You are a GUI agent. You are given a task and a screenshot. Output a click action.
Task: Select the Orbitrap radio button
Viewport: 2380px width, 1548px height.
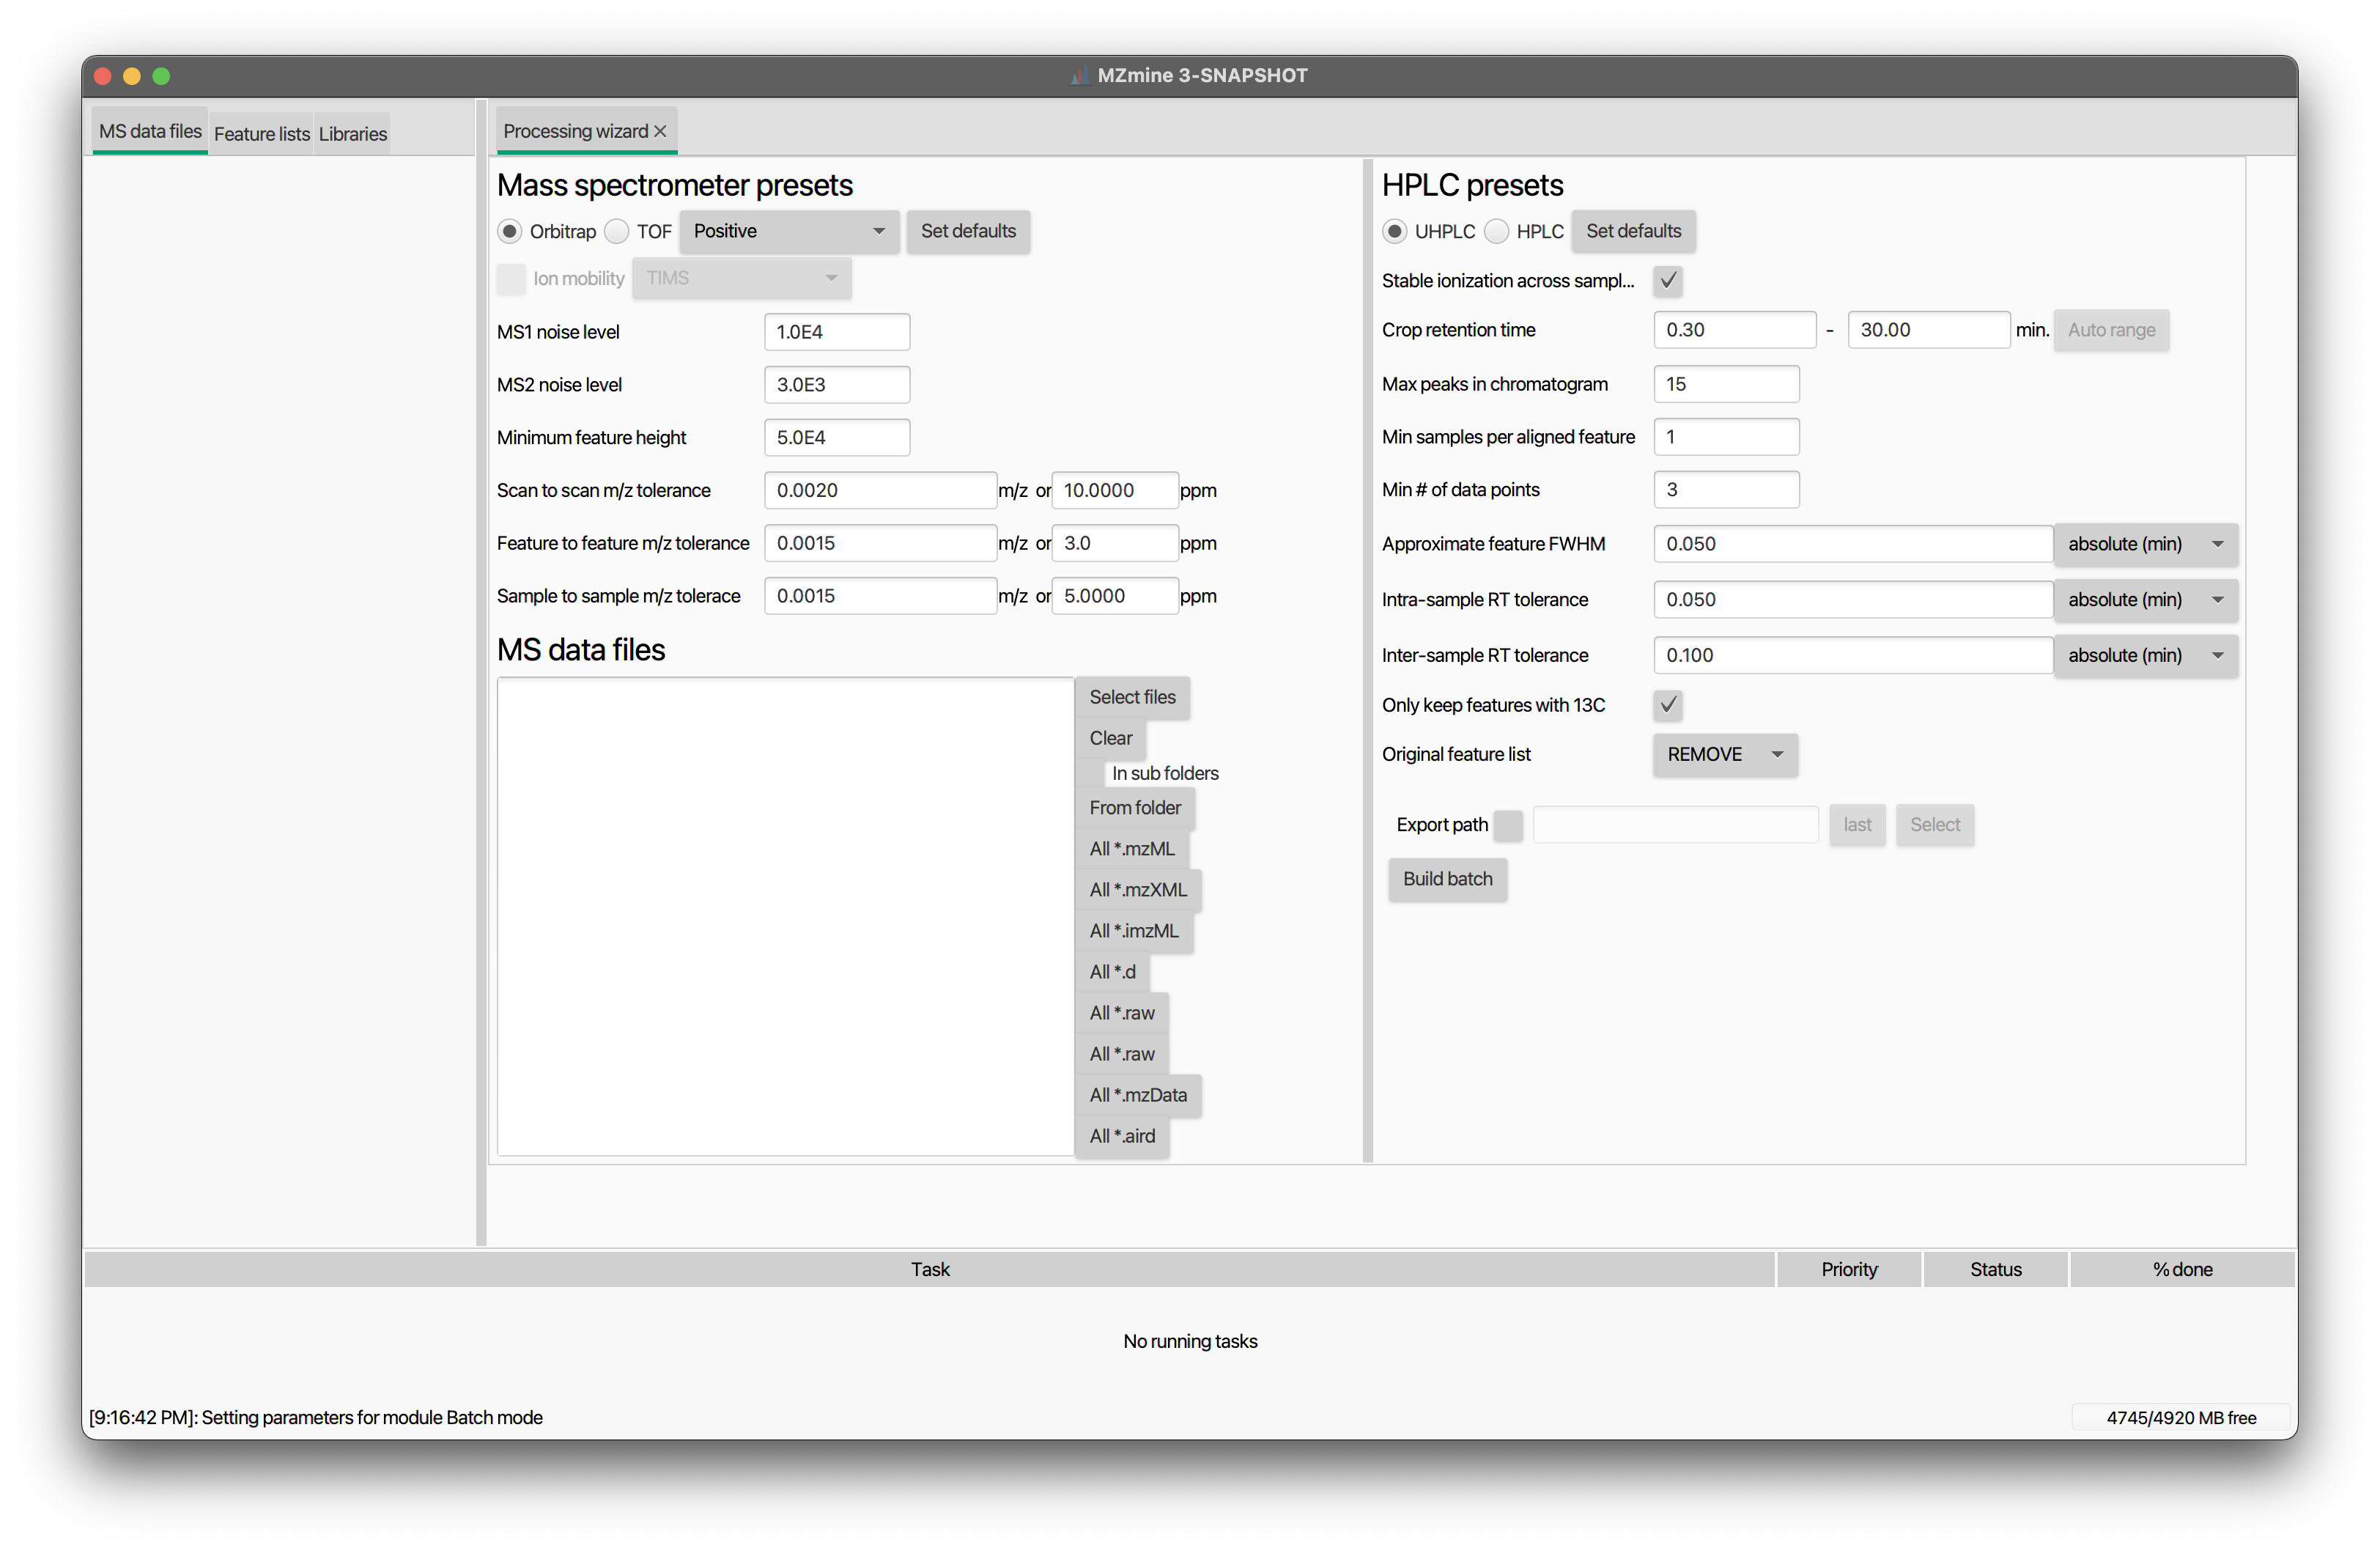pos(510,231)
